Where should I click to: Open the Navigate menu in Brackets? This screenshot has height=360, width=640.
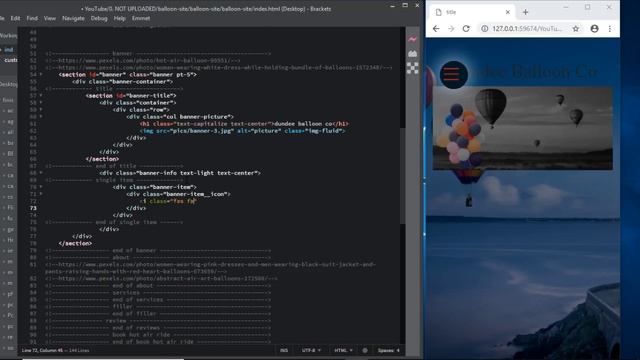[x=73, y=18]
